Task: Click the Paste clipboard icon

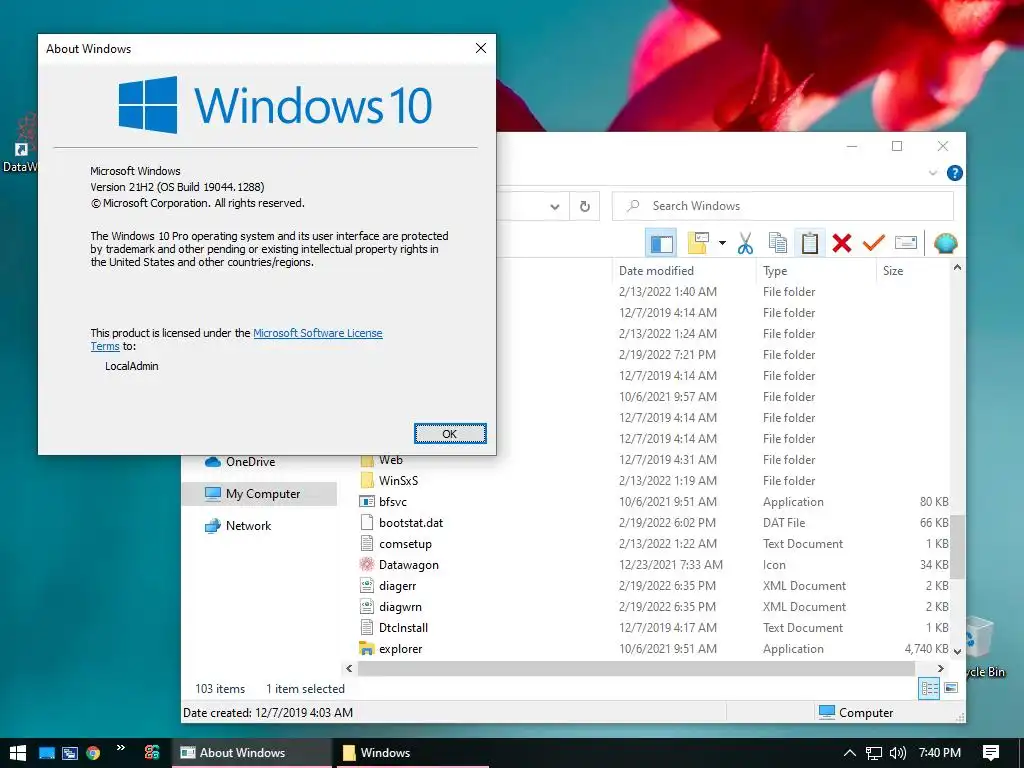Action: coord(810,244)
